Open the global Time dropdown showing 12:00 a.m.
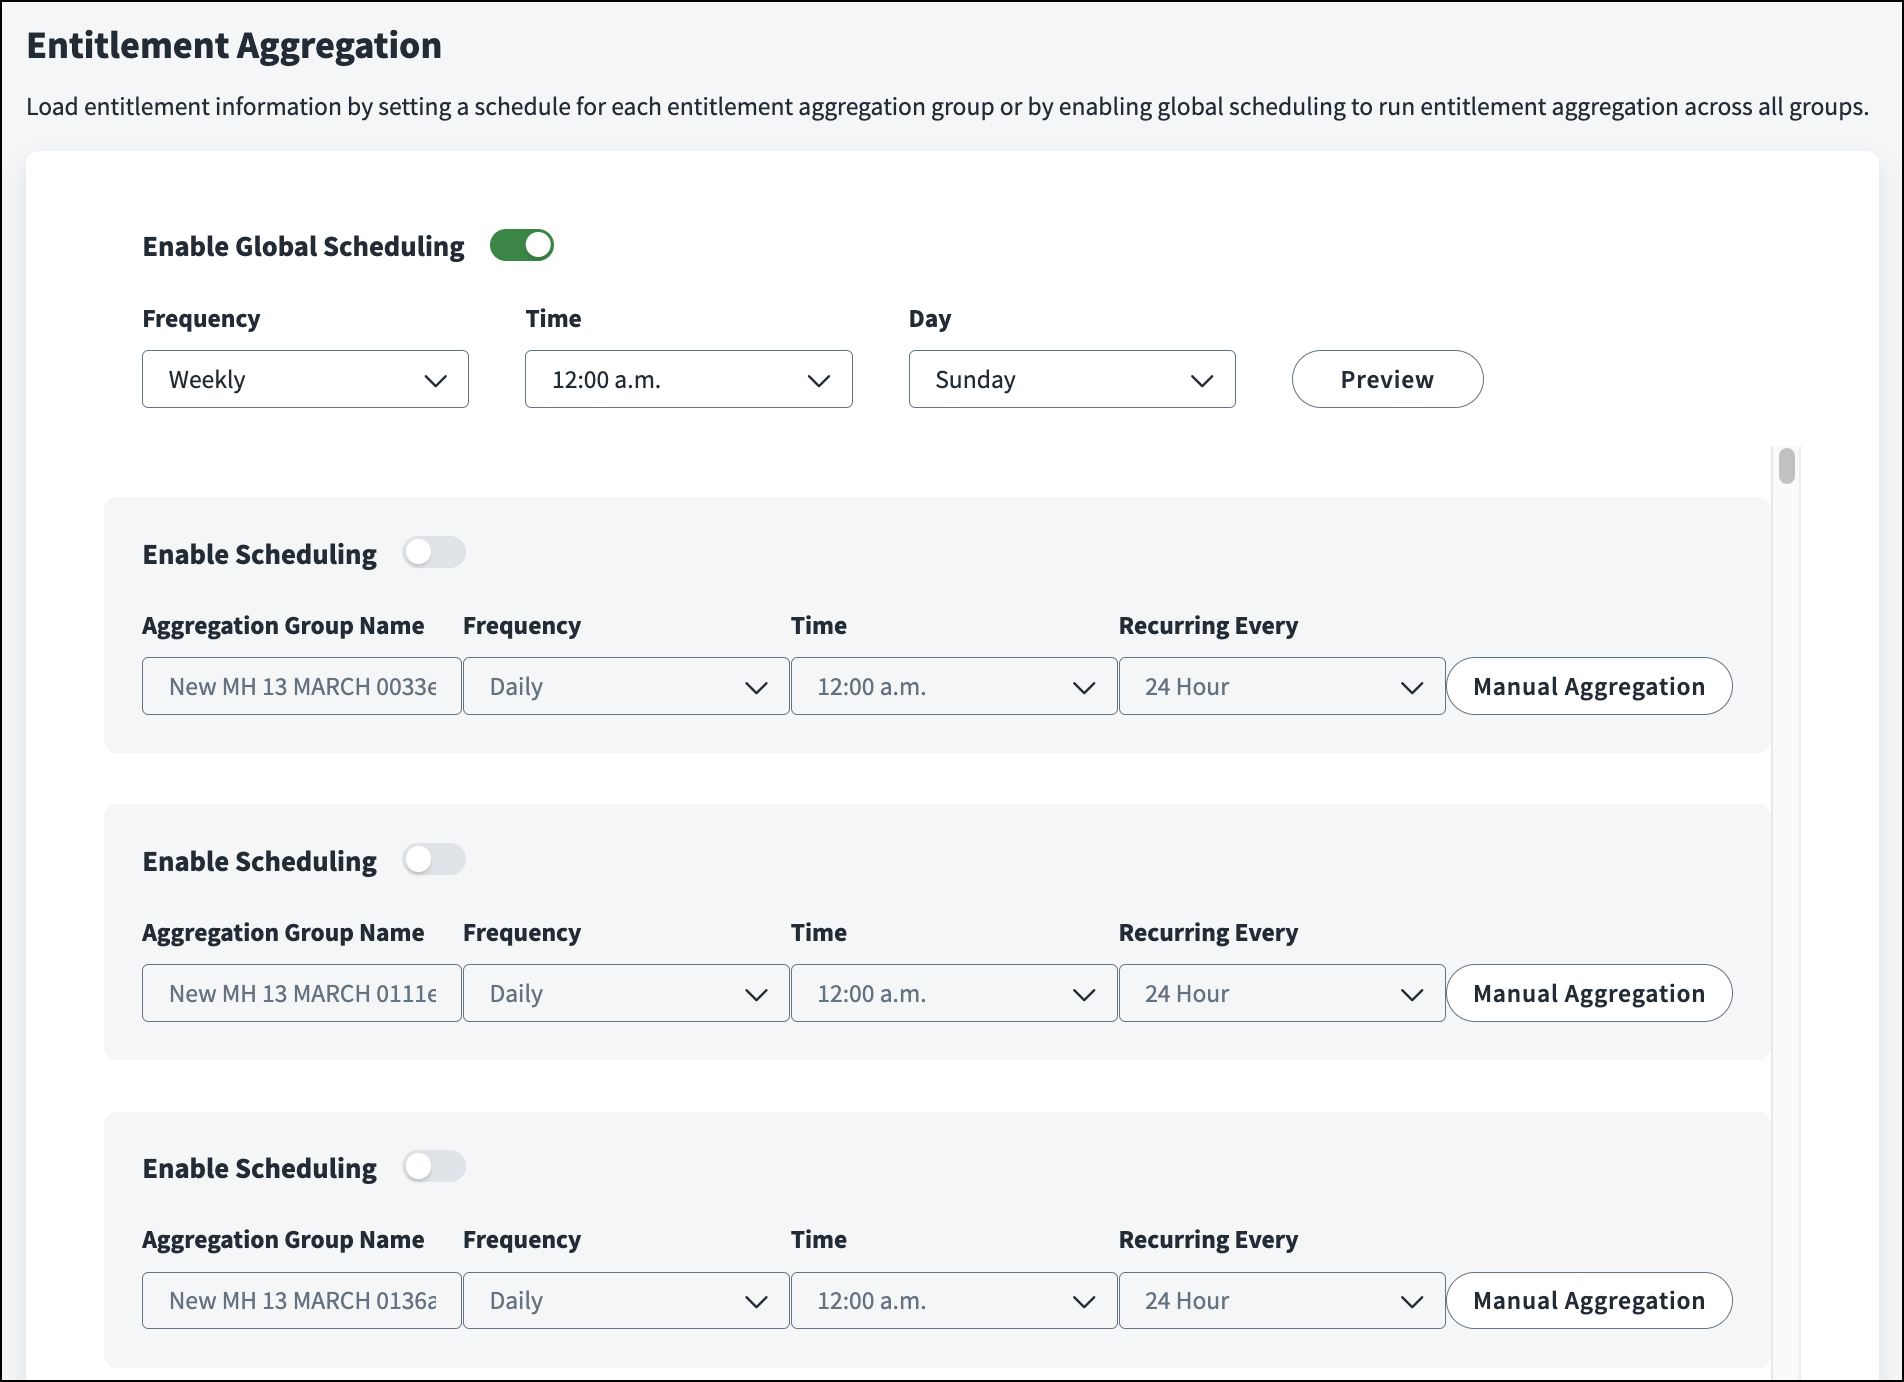Screen dimensions: 1904x1382 click(688, 379)
